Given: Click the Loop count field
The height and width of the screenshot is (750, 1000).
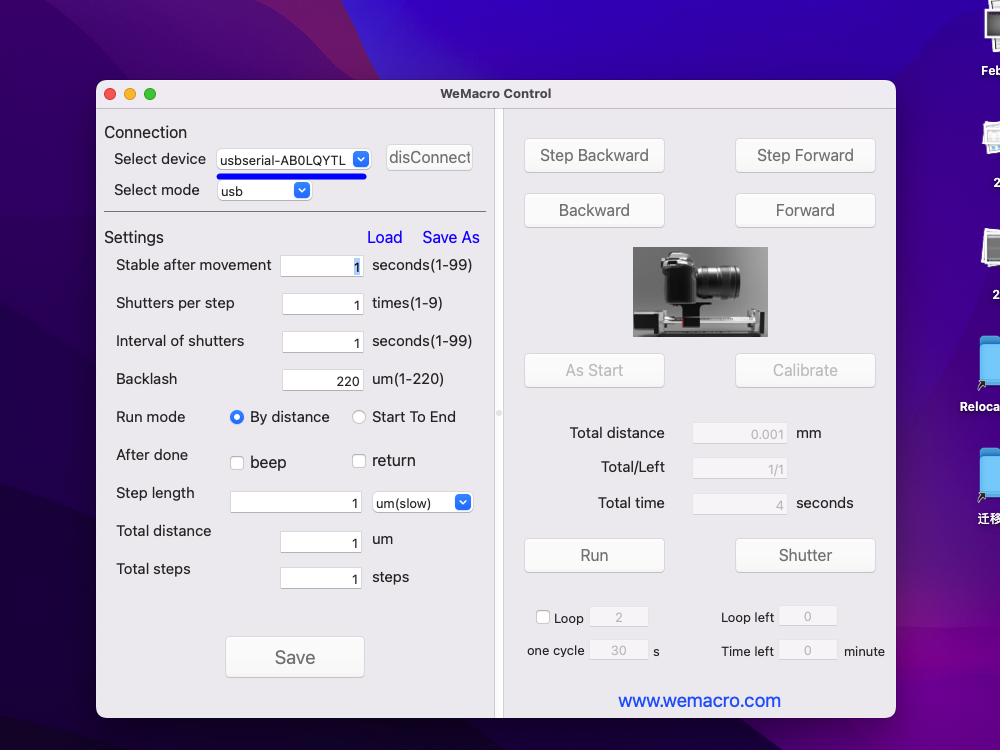Looking at the screenshot, I should coord(619,617).
